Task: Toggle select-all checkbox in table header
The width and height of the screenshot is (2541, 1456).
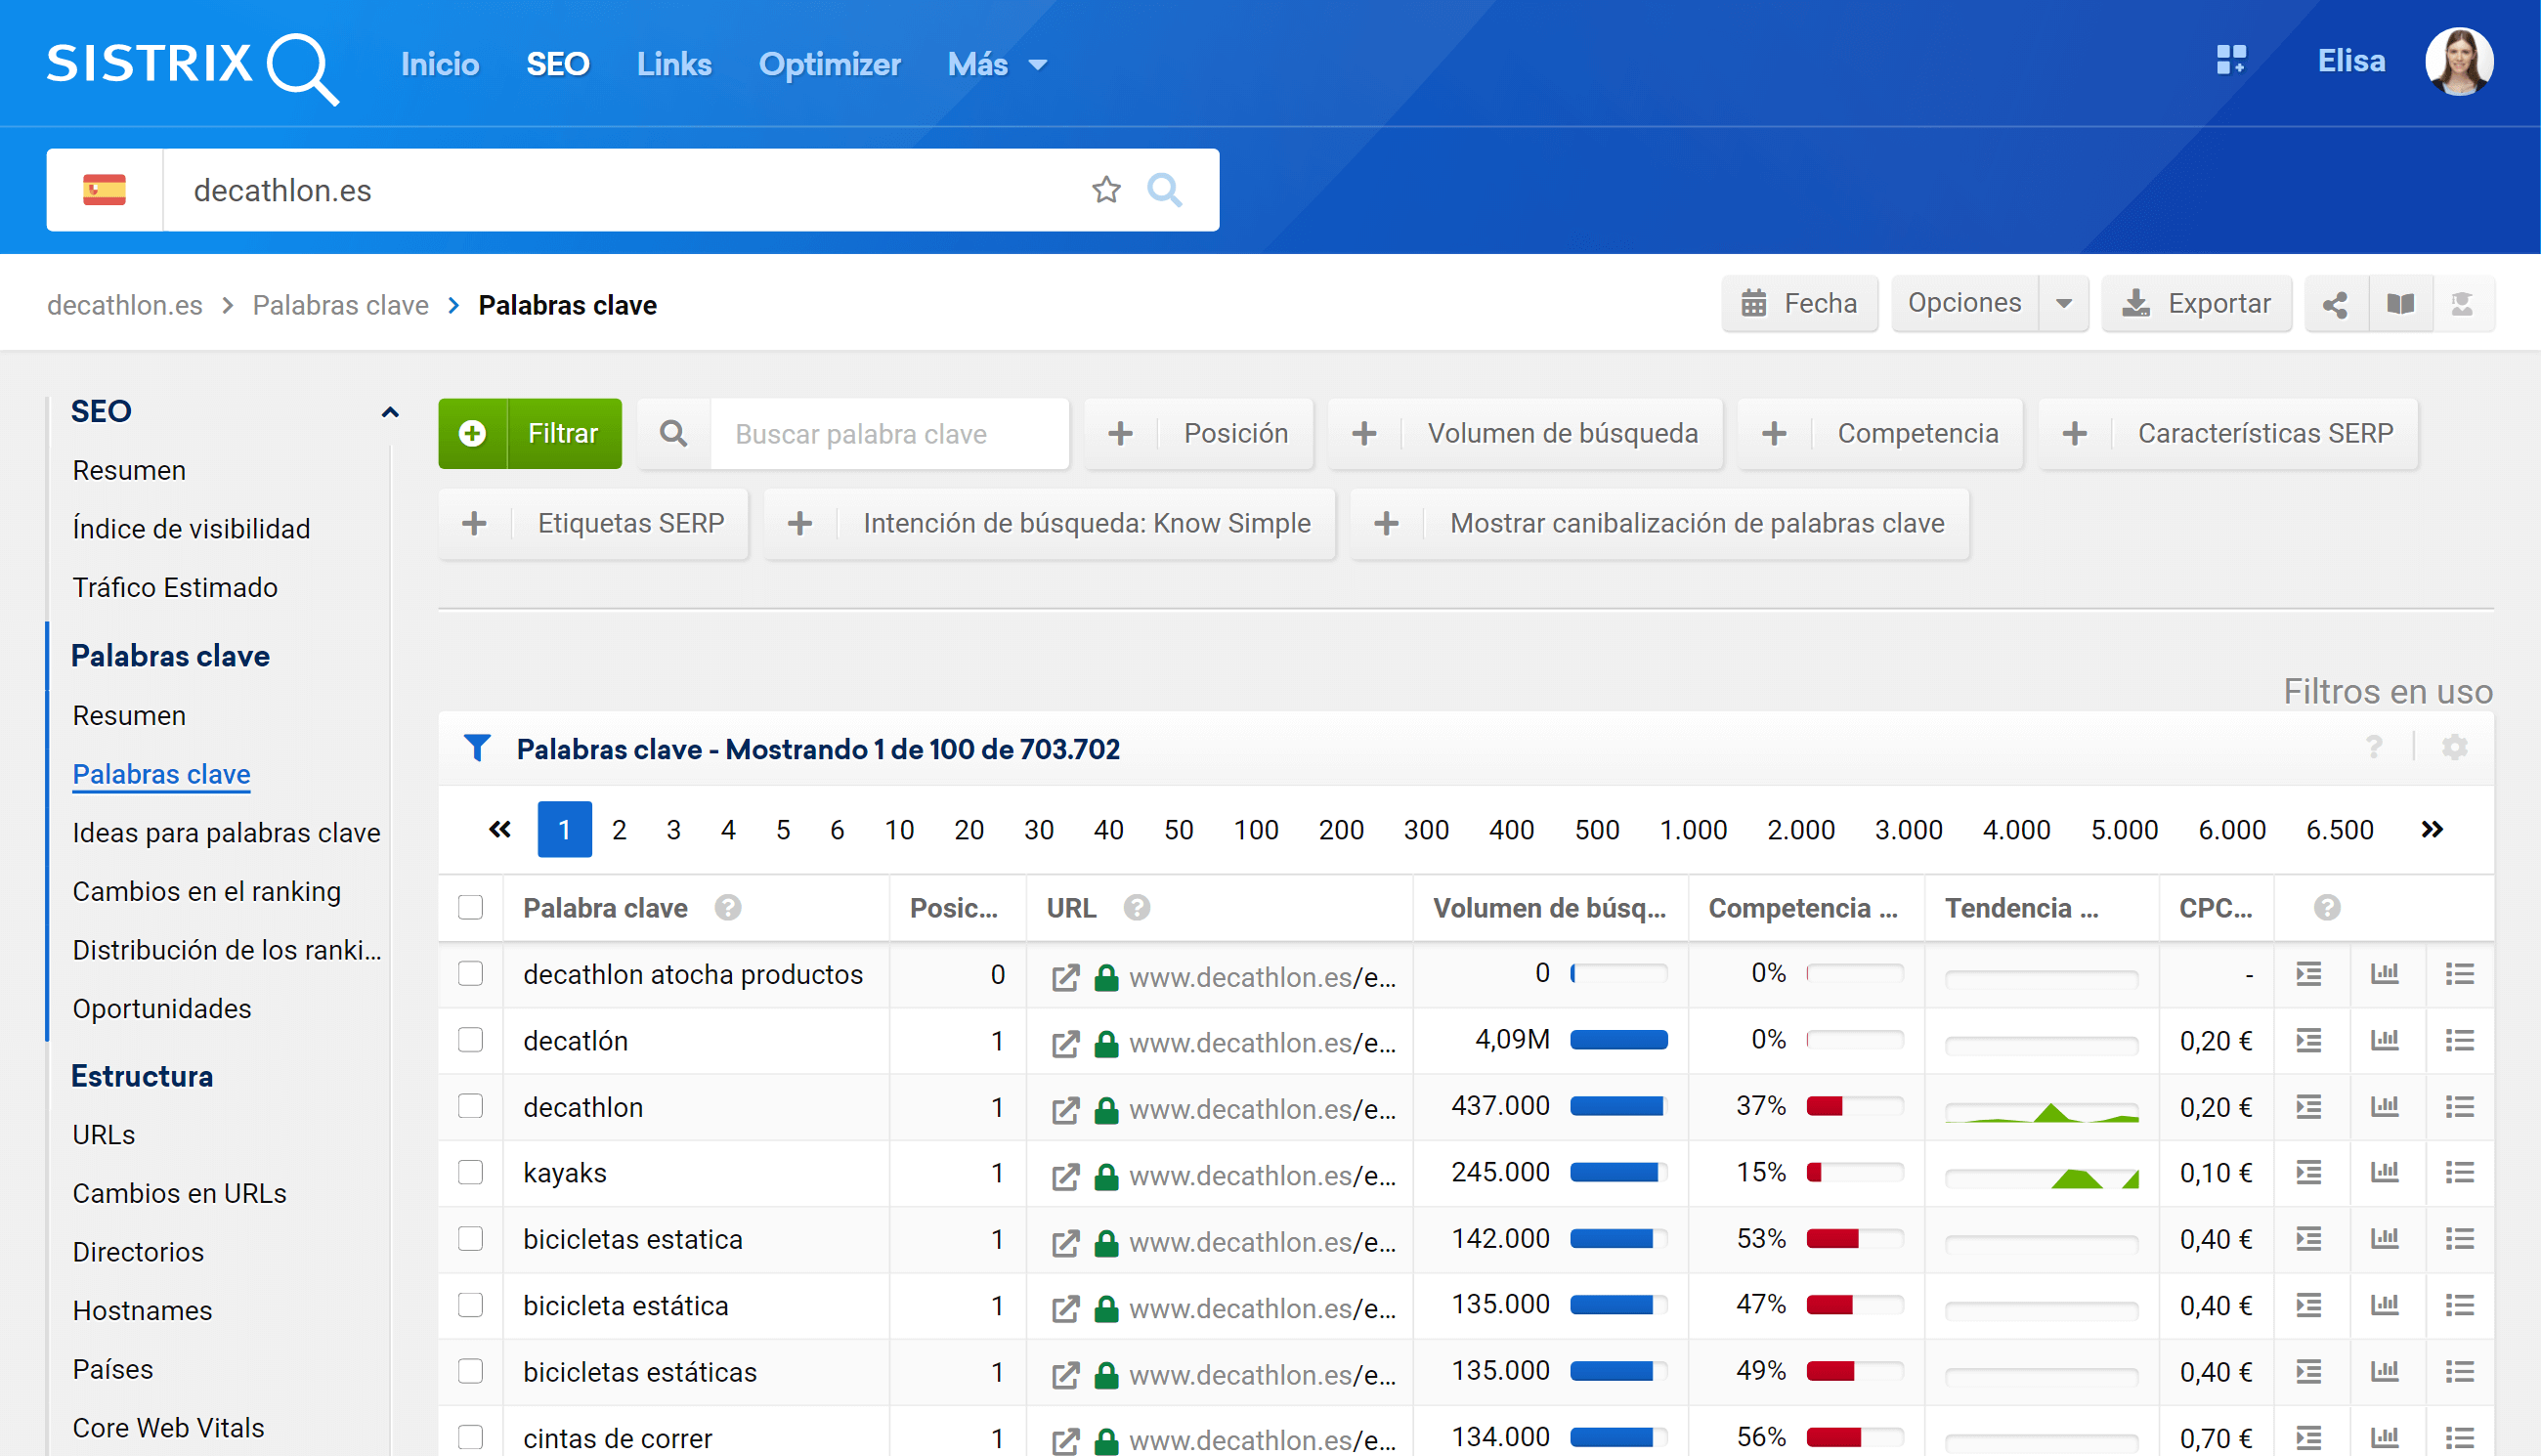Action: coord(470,908)
